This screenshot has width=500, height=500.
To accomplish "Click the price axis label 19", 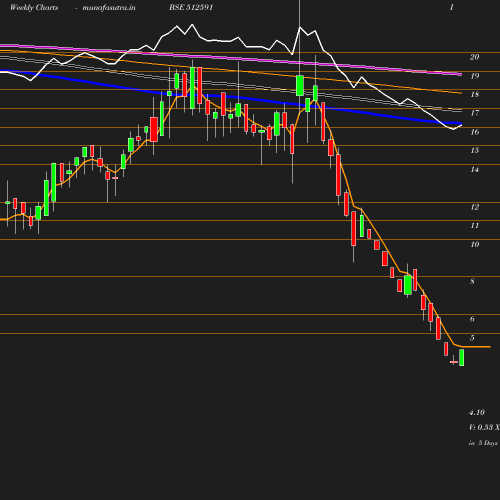I will tap(475, 76).
